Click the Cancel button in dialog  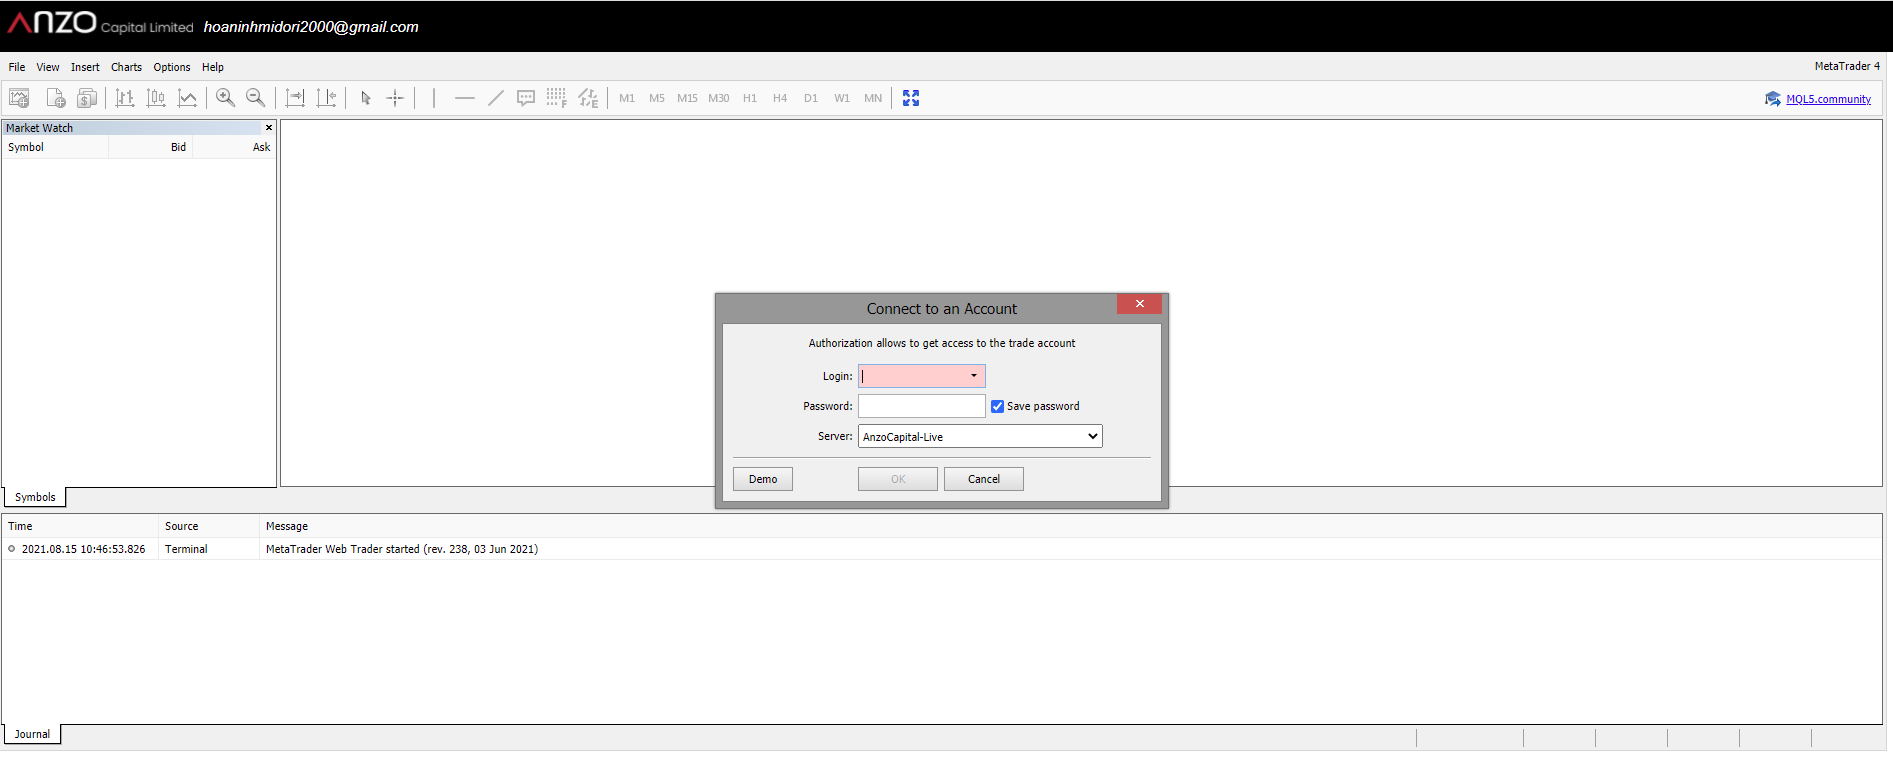tap(984, 479)
